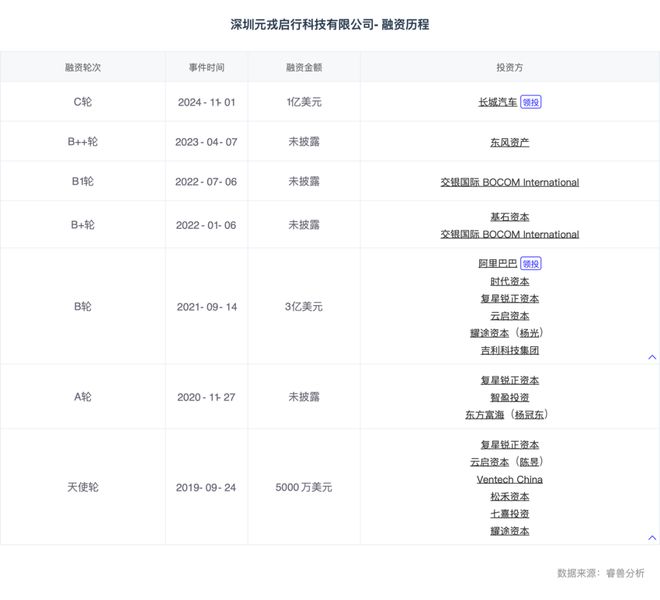The height and width of the screenshot is (600, 660).
Task: Click the 数据来源：睿兽分析 footer text
Action: pos(601,573)
